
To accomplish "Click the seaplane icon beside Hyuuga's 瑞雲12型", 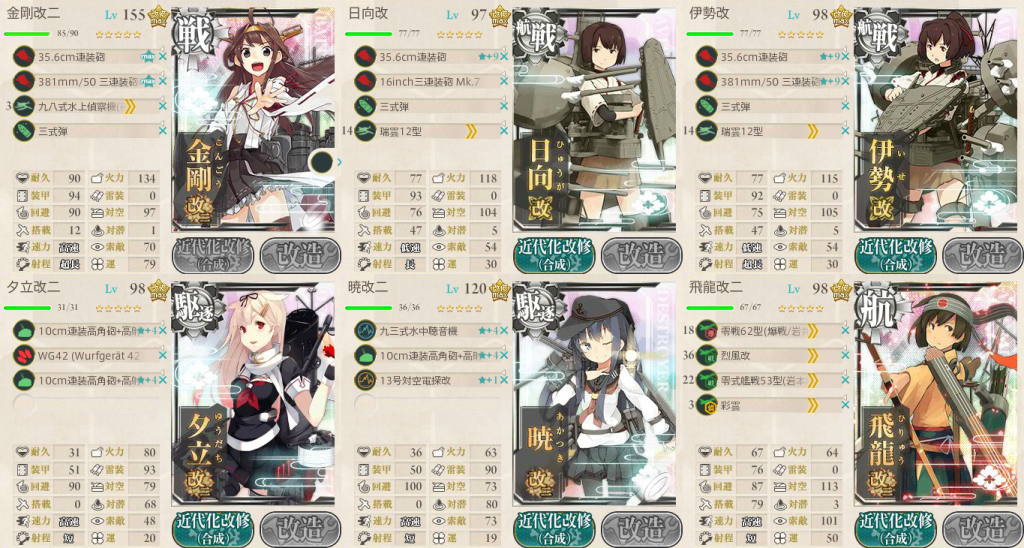I will (365, 131).
